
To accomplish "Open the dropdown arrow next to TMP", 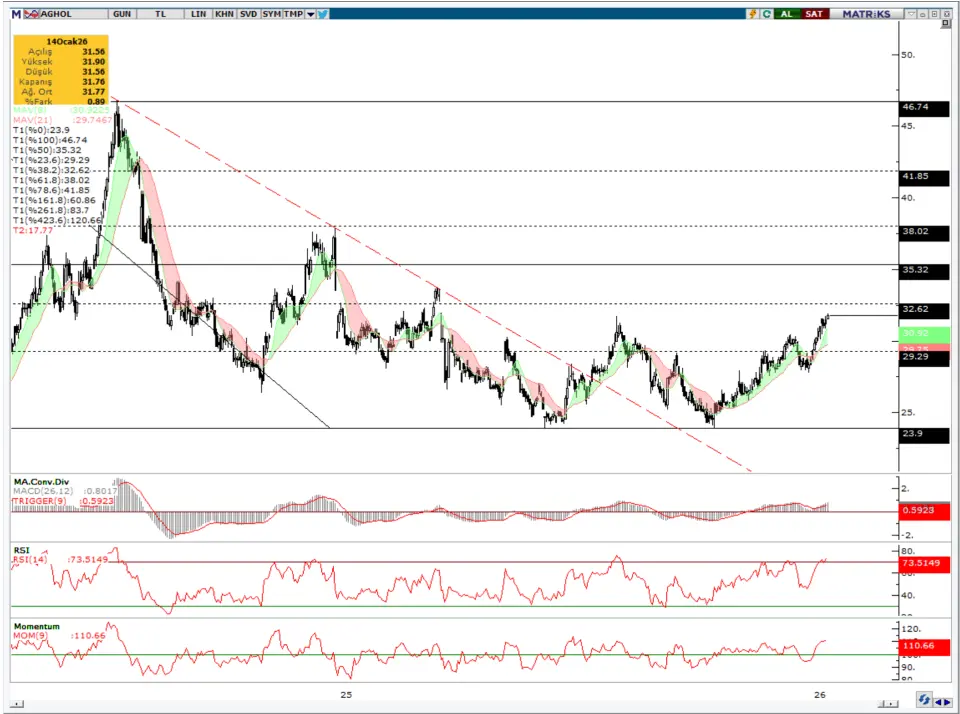I will [311, 14].
